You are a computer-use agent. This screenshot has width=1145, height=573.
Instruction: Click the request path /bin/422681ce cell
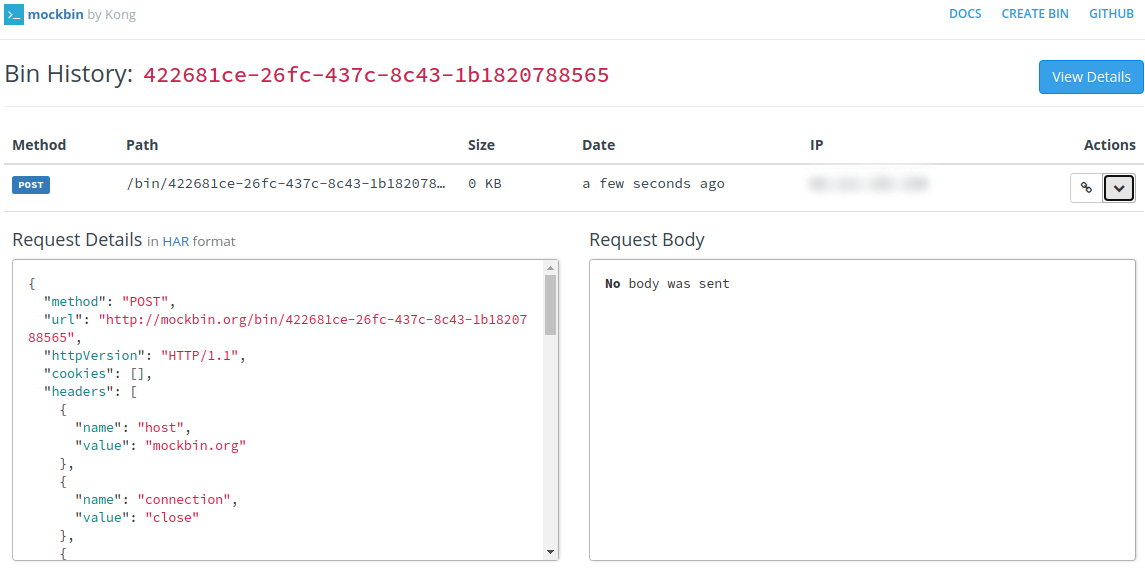(x=286, y=184)
